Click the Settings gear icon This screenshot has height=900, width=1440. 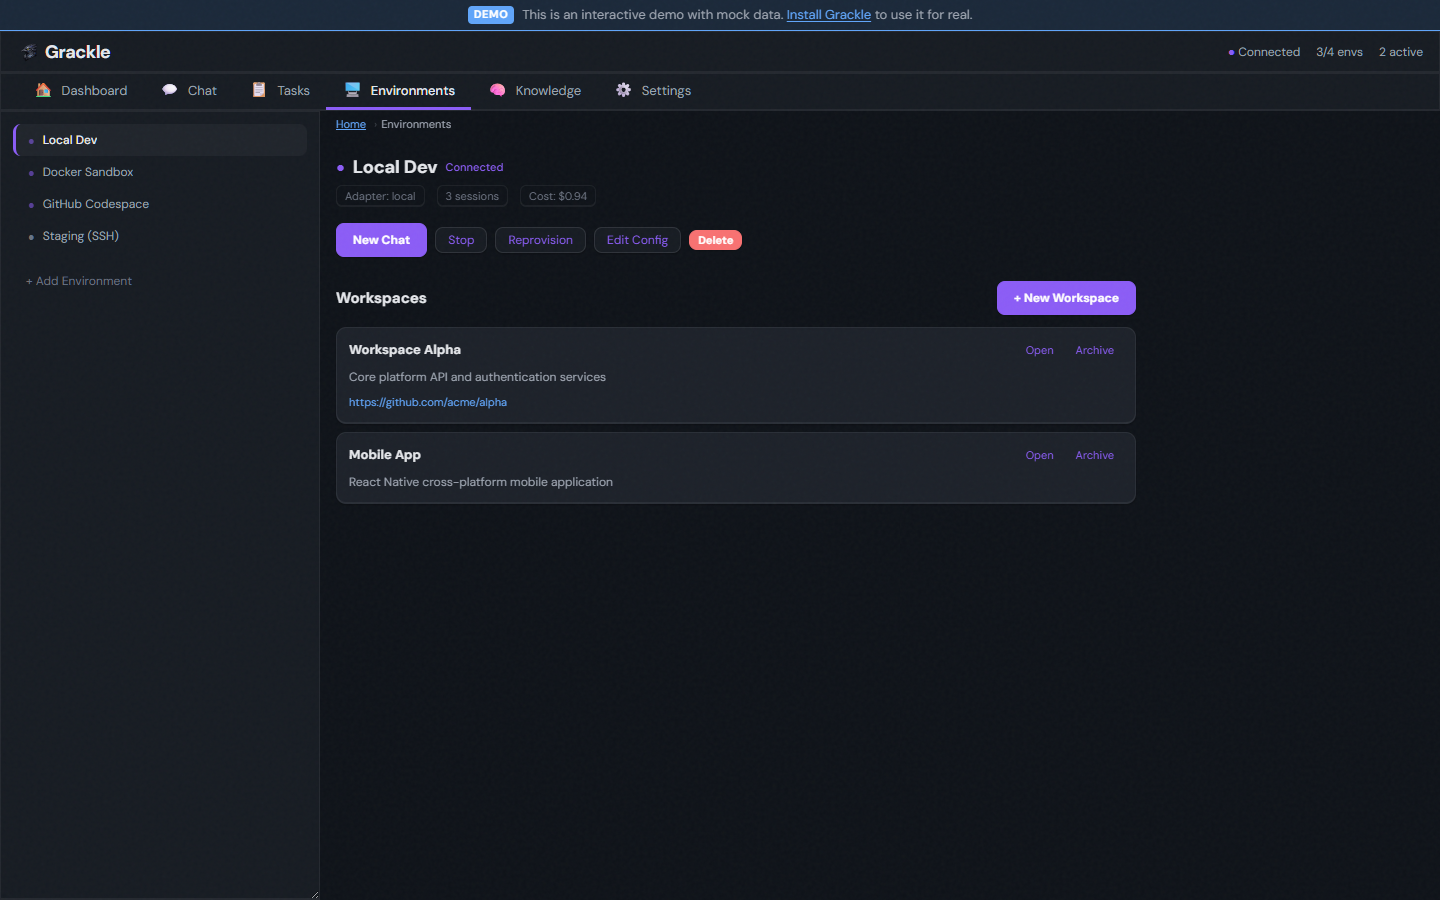[622, 90]
